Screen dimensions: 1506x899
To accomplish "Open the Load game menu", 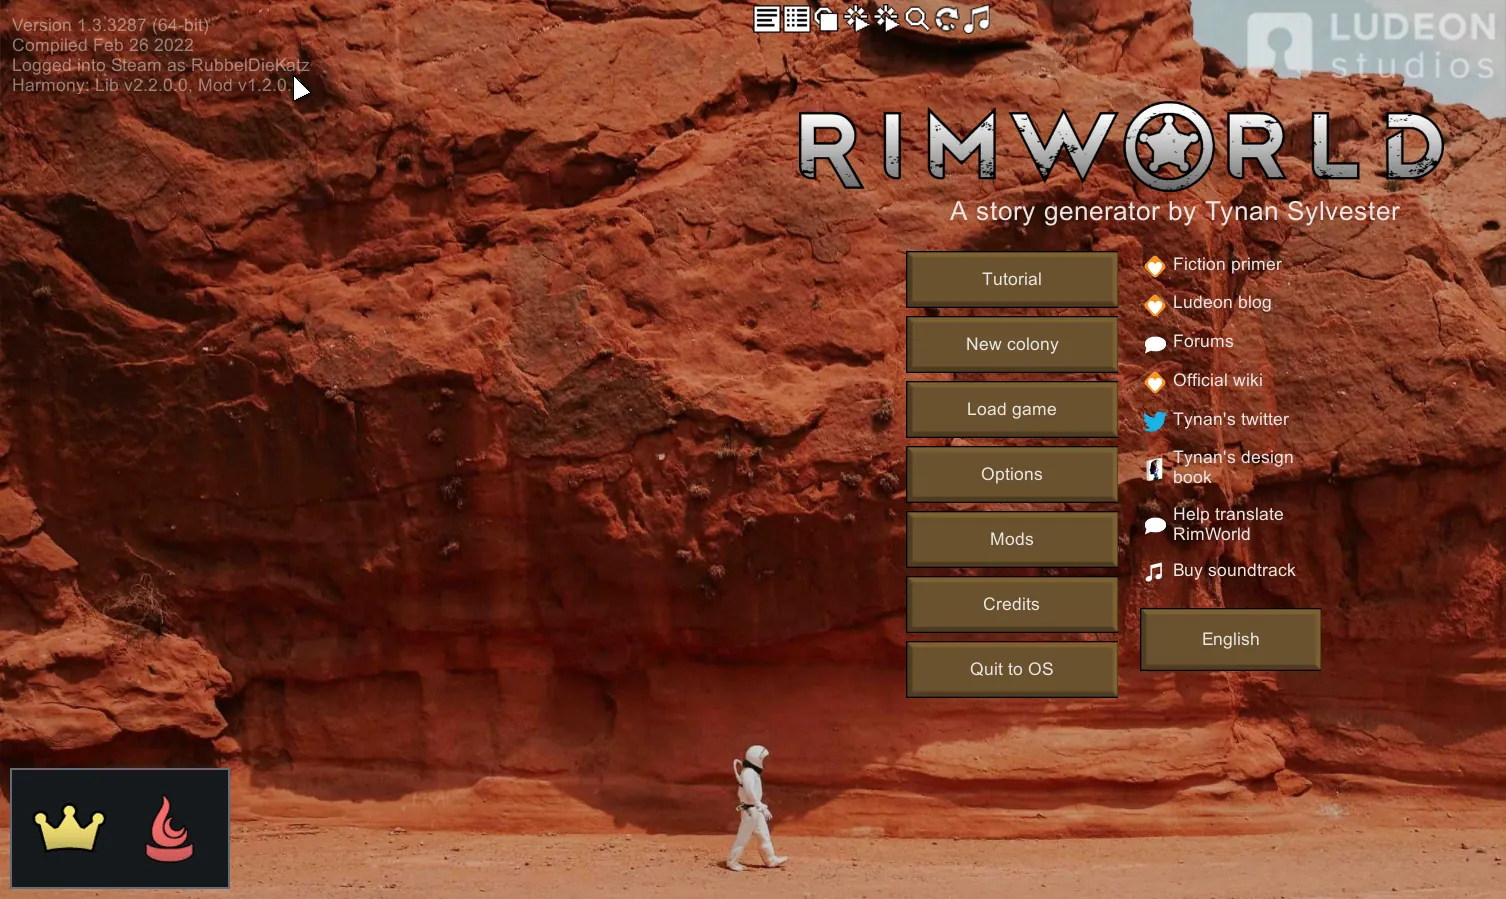I will pos(1011,409).
